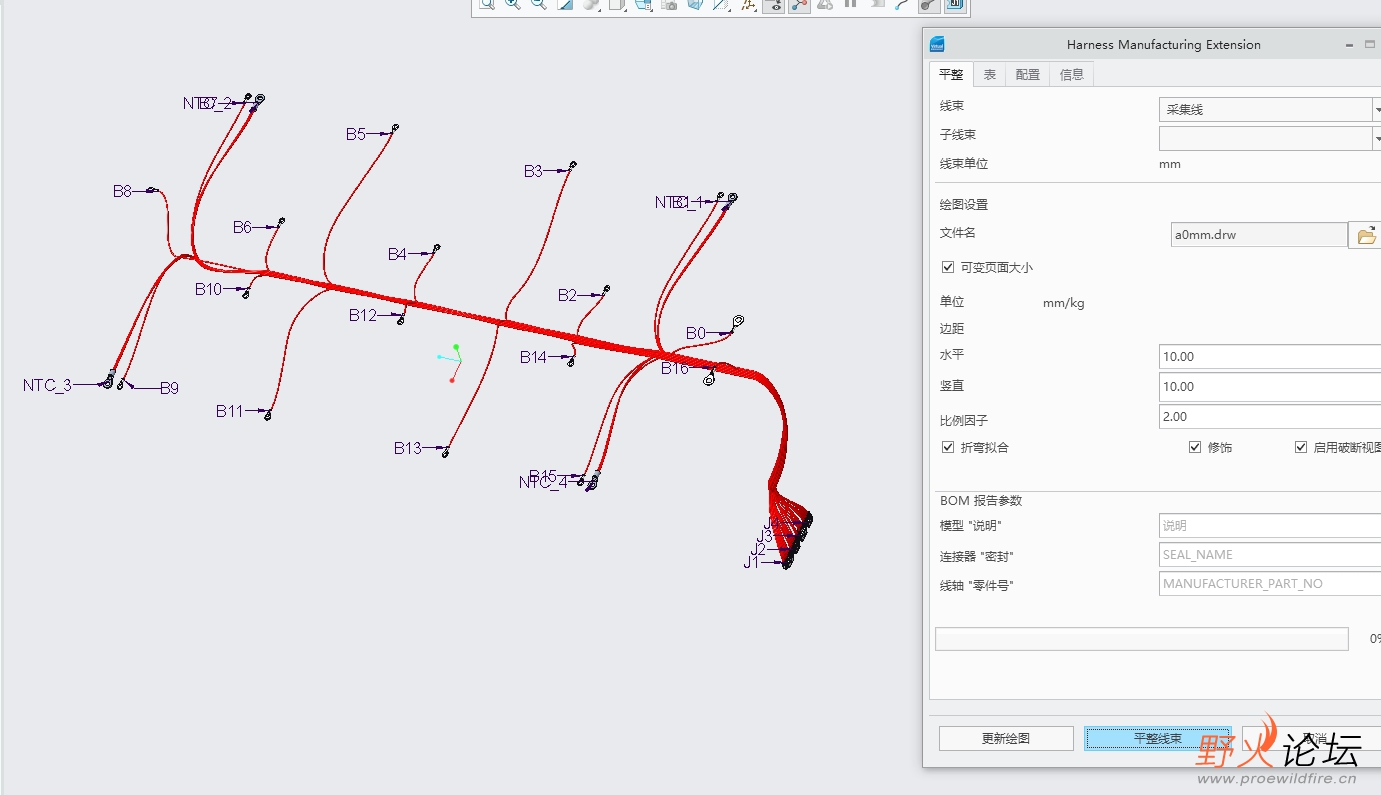The image size is (1381, 795).
Task: Toggle the 启用破断视图 checkbox
Action: pyautogui.click(x=1301, y=447)
